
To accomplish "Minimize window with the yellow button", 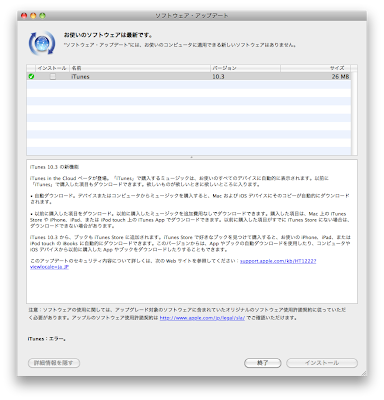I will coord(33,15).
